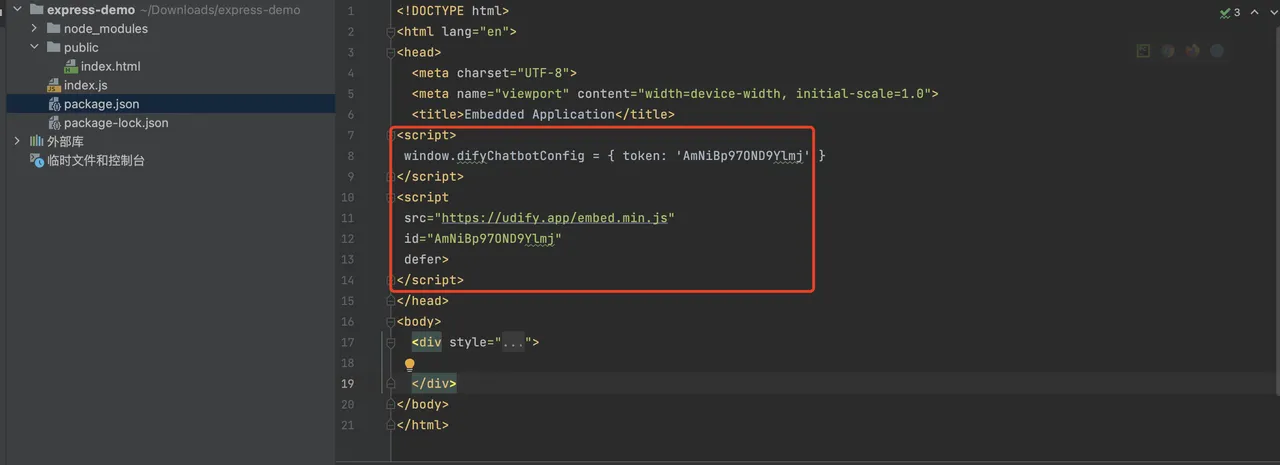The image size is (1280, 465).
Task: Expand the 外部库 external libraries node
Action: [17, 142]
